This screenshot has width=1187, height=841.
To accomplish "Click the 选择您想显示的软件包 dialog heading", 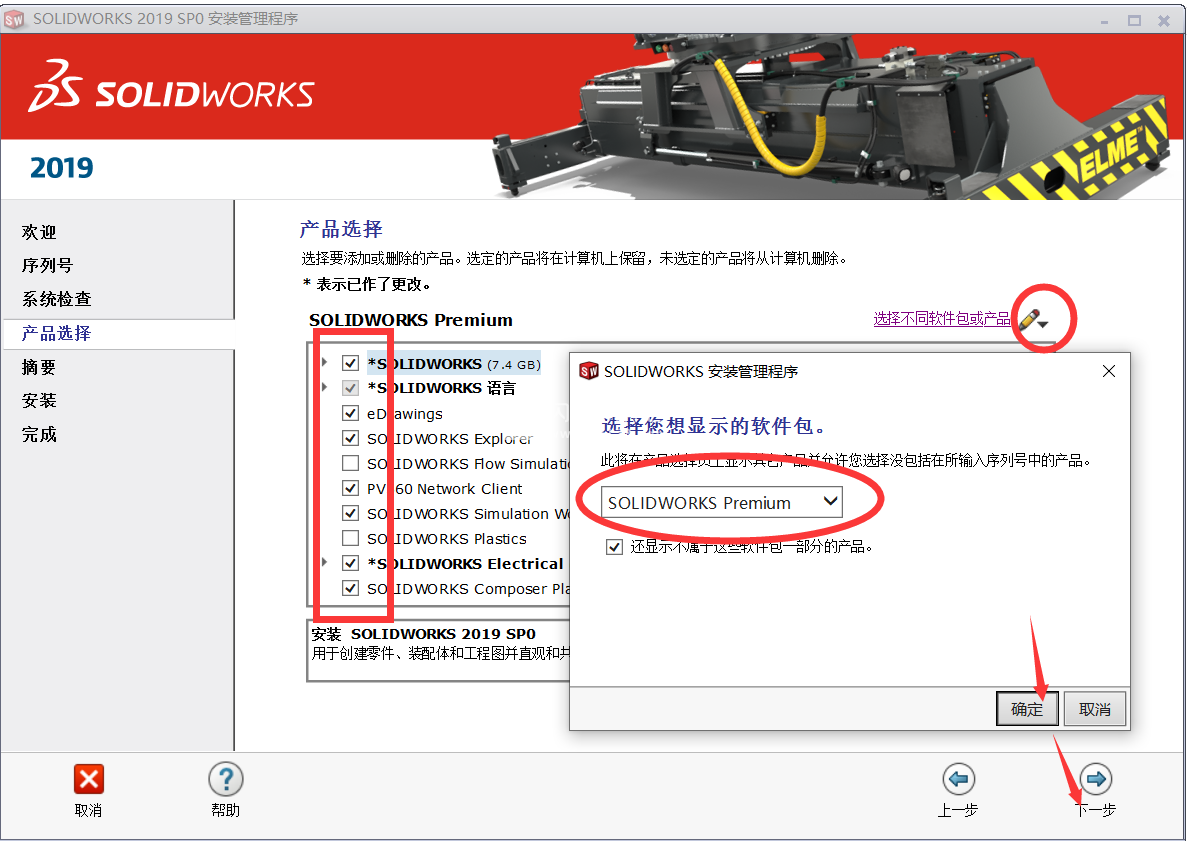I will [714, 426].
